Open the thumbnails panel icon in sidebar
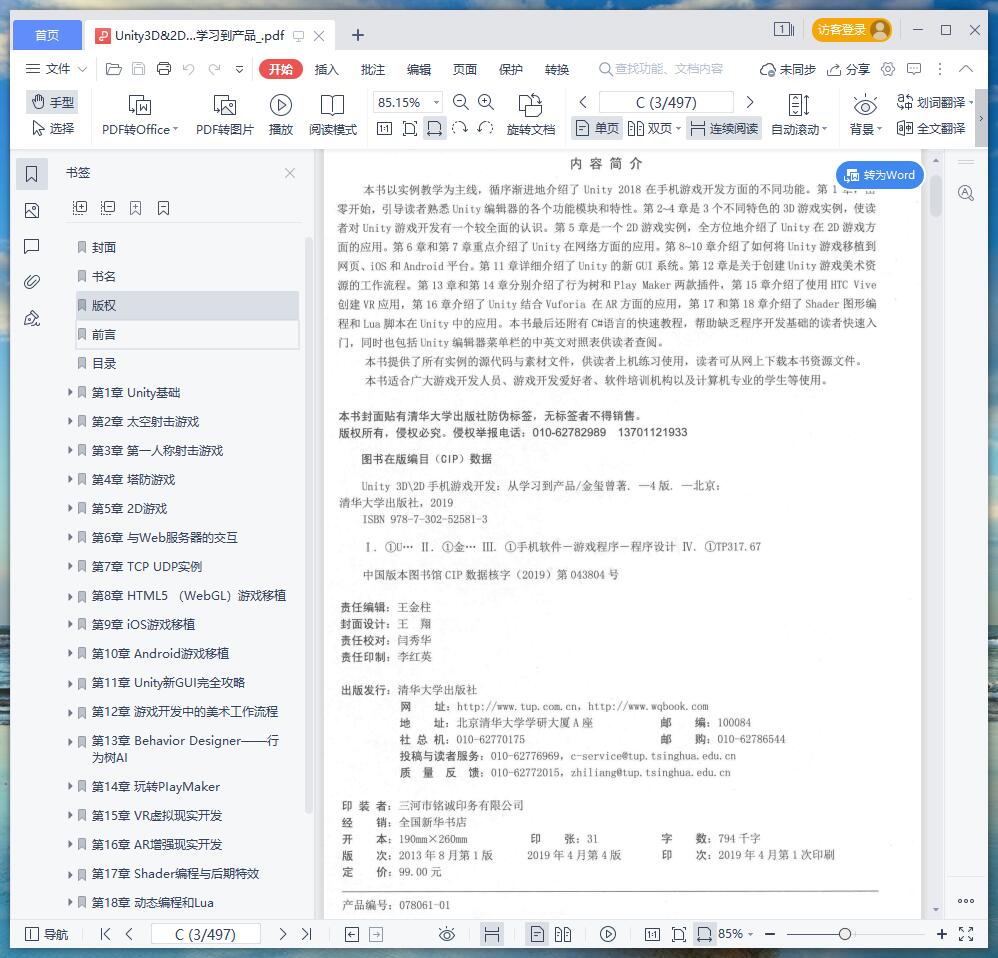 click(x=32, y=210)
